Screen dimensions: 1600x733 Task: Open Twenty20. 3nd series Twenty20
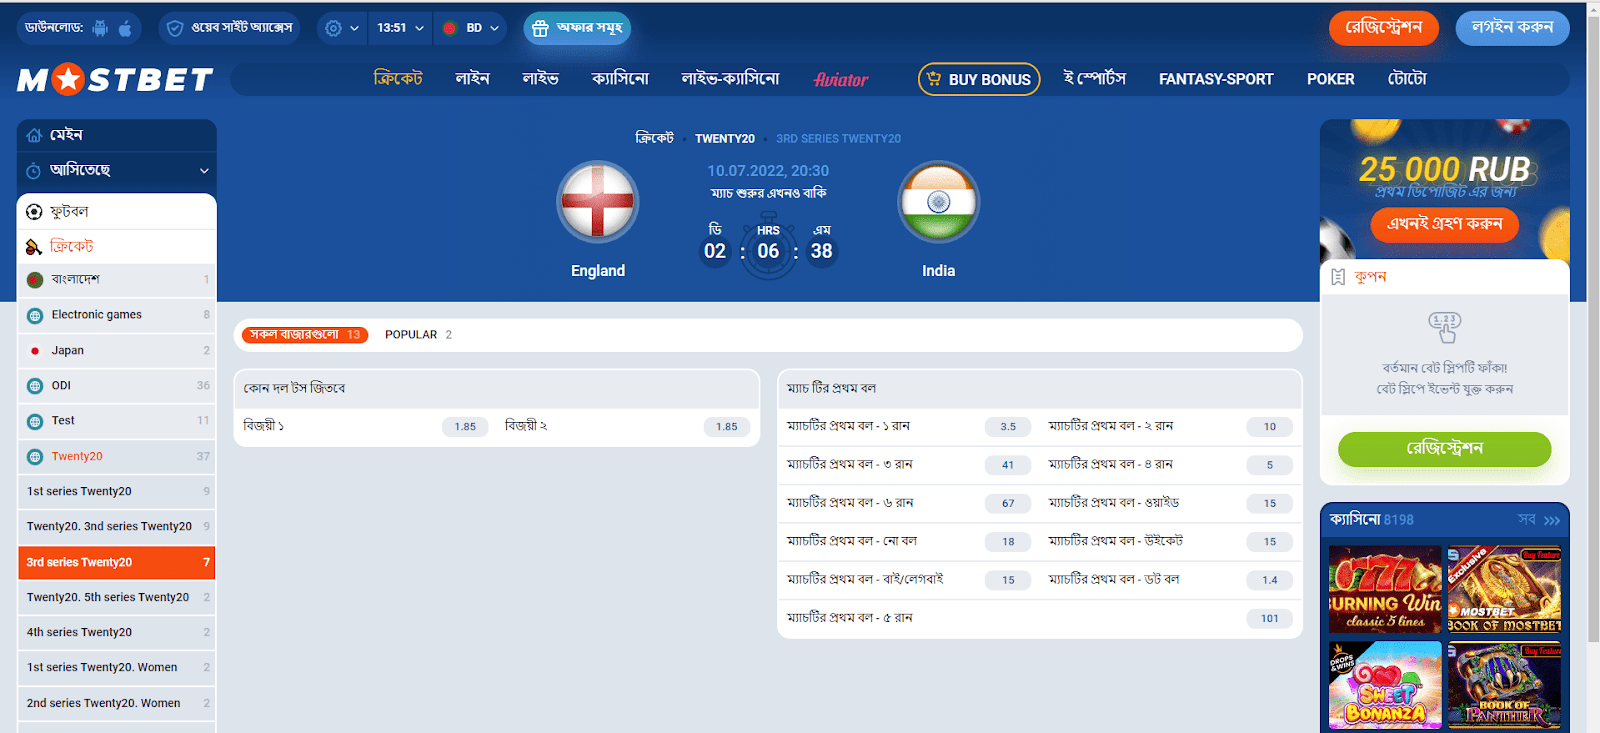click(x=117, y=526)
